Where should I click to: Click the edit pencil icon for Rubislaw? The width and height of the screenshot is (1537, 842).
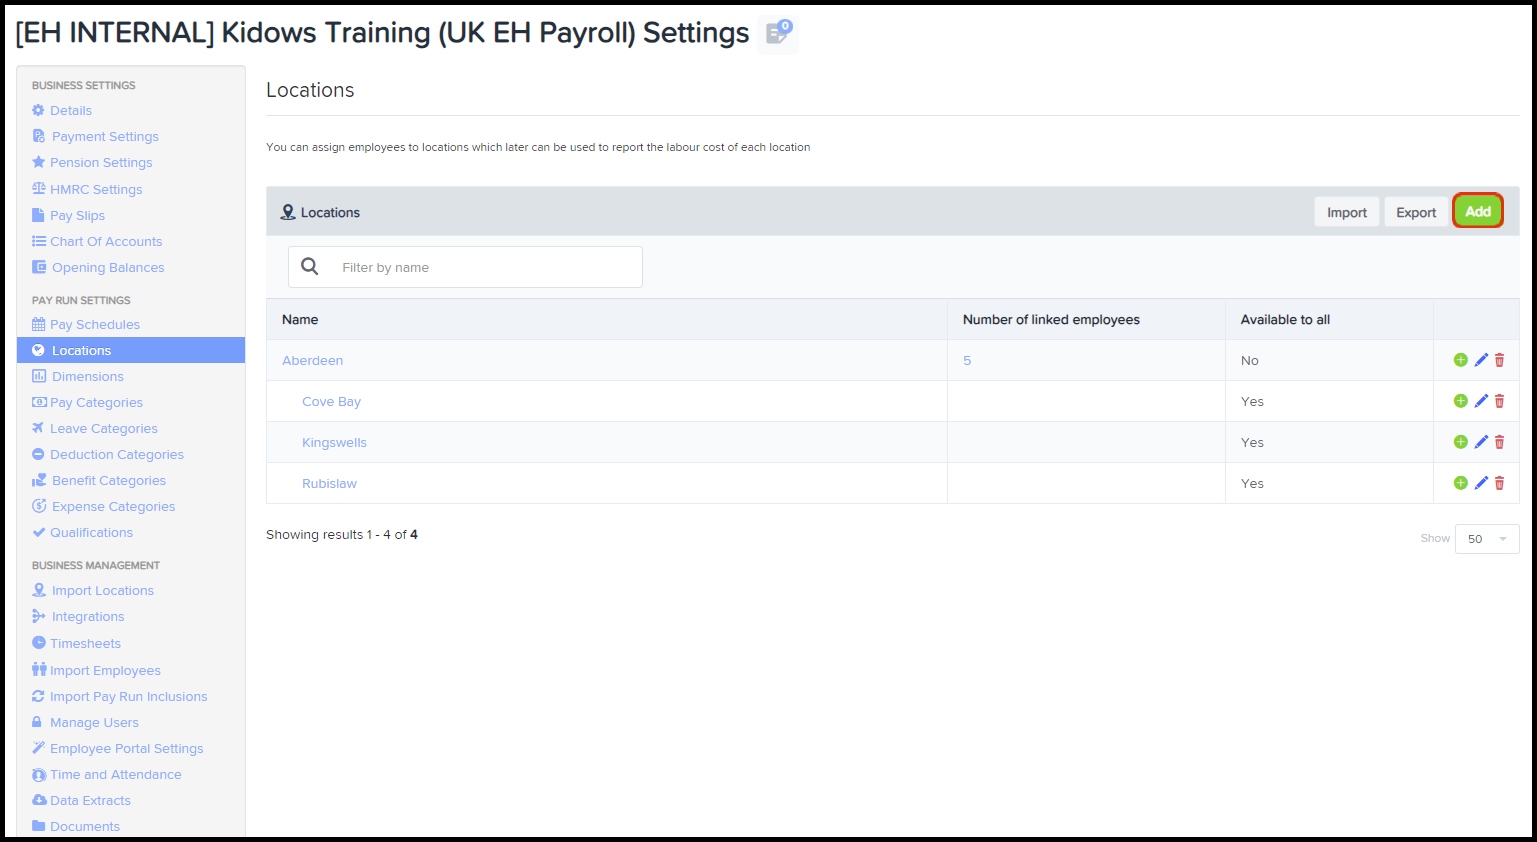(x=1481, y=483)
